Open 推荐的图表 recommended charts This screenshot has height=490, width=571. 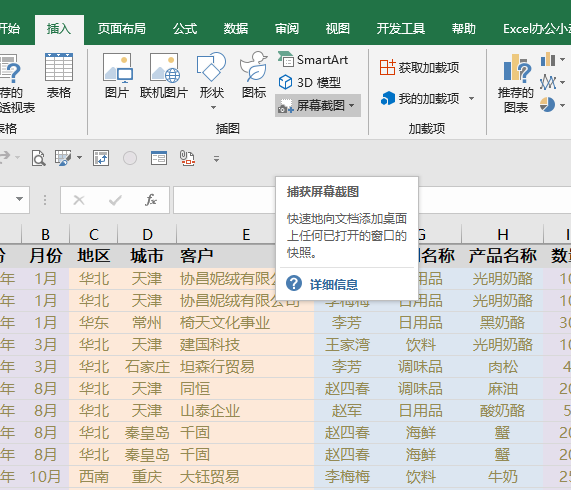coord(516,84)
